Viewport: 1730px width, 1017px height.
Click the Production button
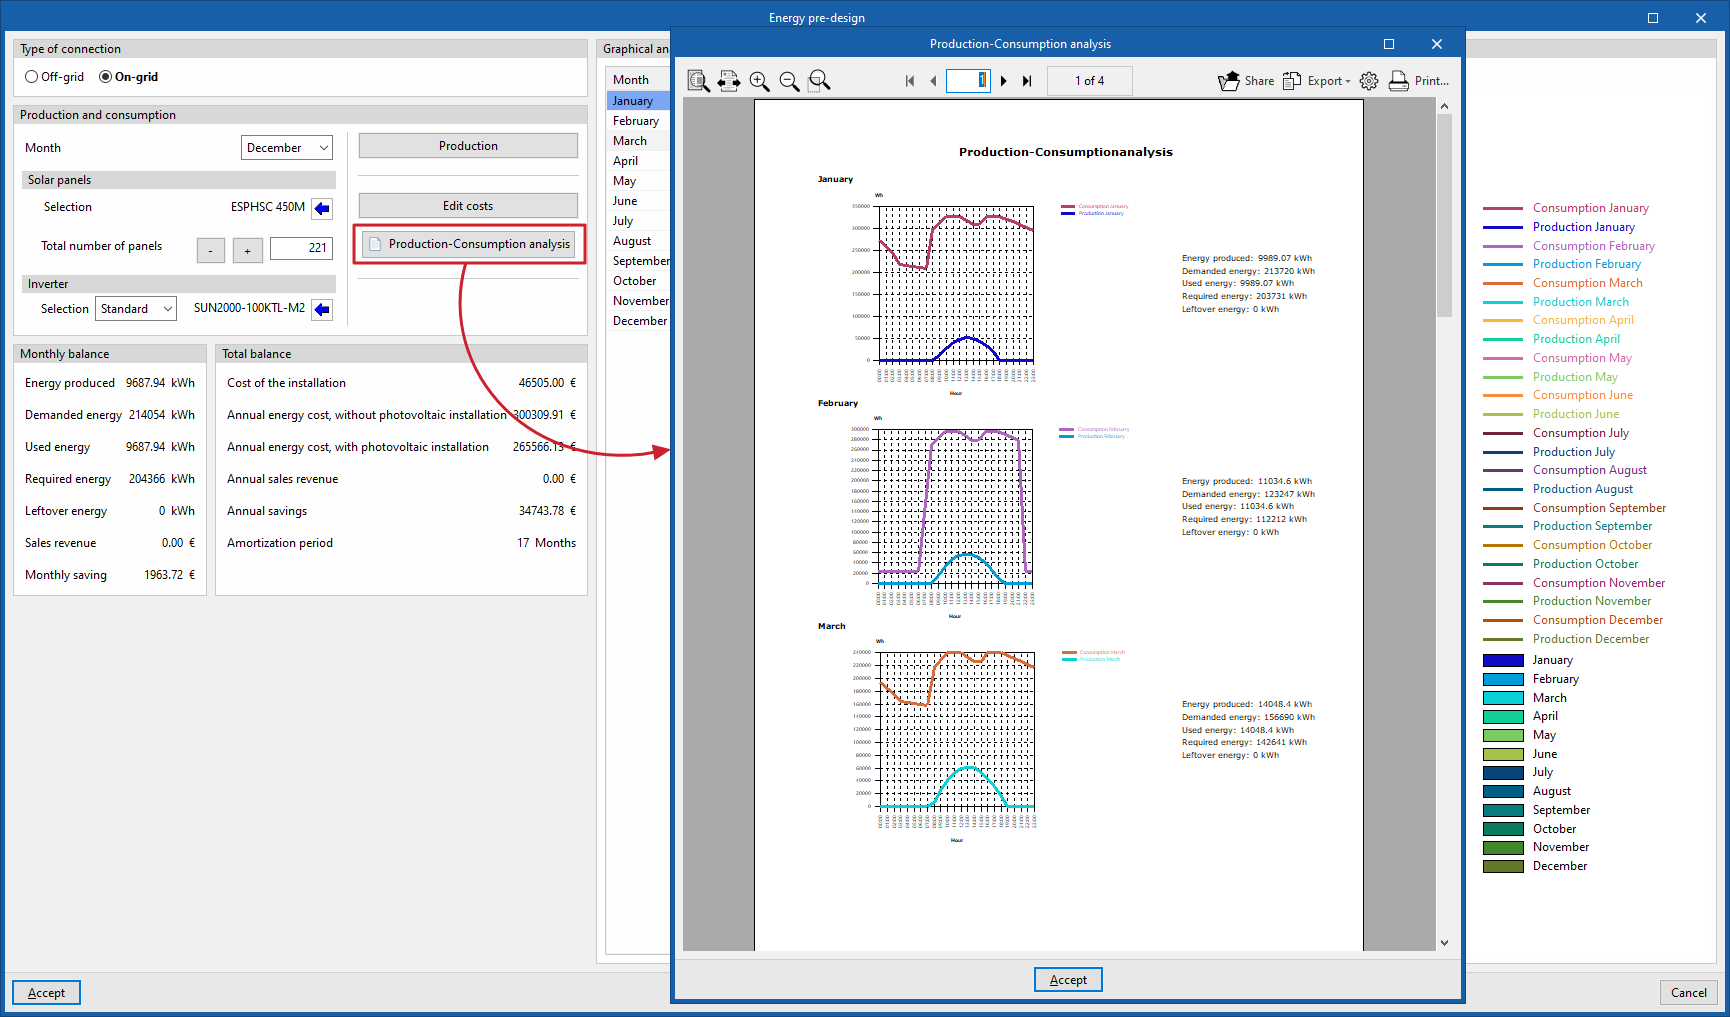(x=468, y=146)
